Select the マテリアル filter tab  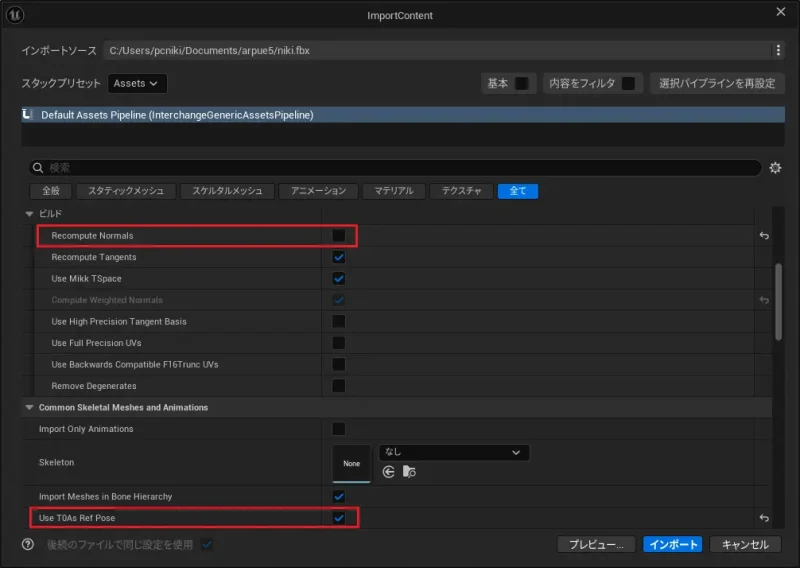[x=393, y=191]
